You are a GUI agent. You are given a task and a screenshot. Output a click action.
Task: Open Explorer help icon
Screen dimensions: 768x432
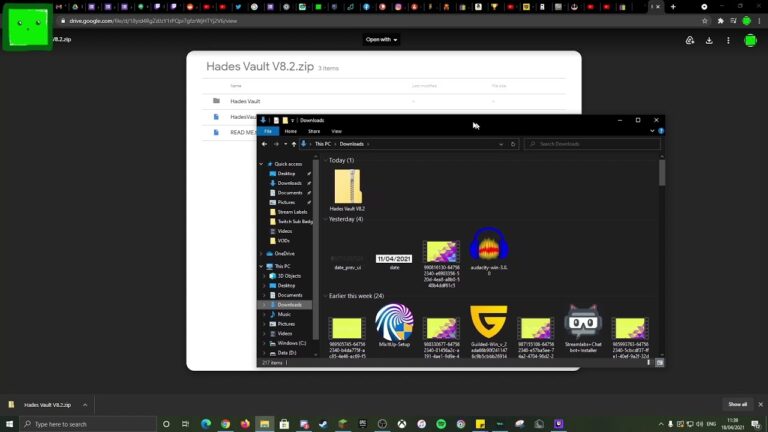(661, 131)
